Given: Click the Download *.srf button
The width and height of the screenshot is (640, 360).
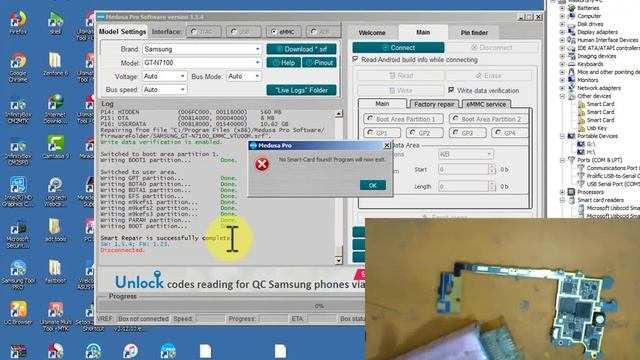Looking at the screenshot, I should [302, 49].
